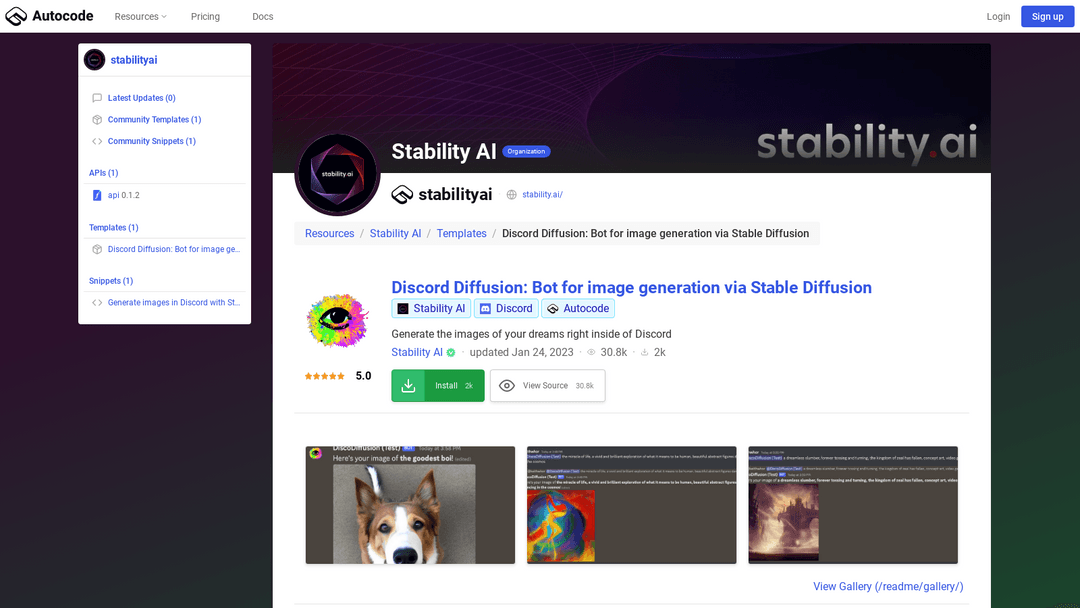This screenshot has width=1080, height=608.
Task: Open api 0.1.2 in the sidebar
Action: coord(123,196)
